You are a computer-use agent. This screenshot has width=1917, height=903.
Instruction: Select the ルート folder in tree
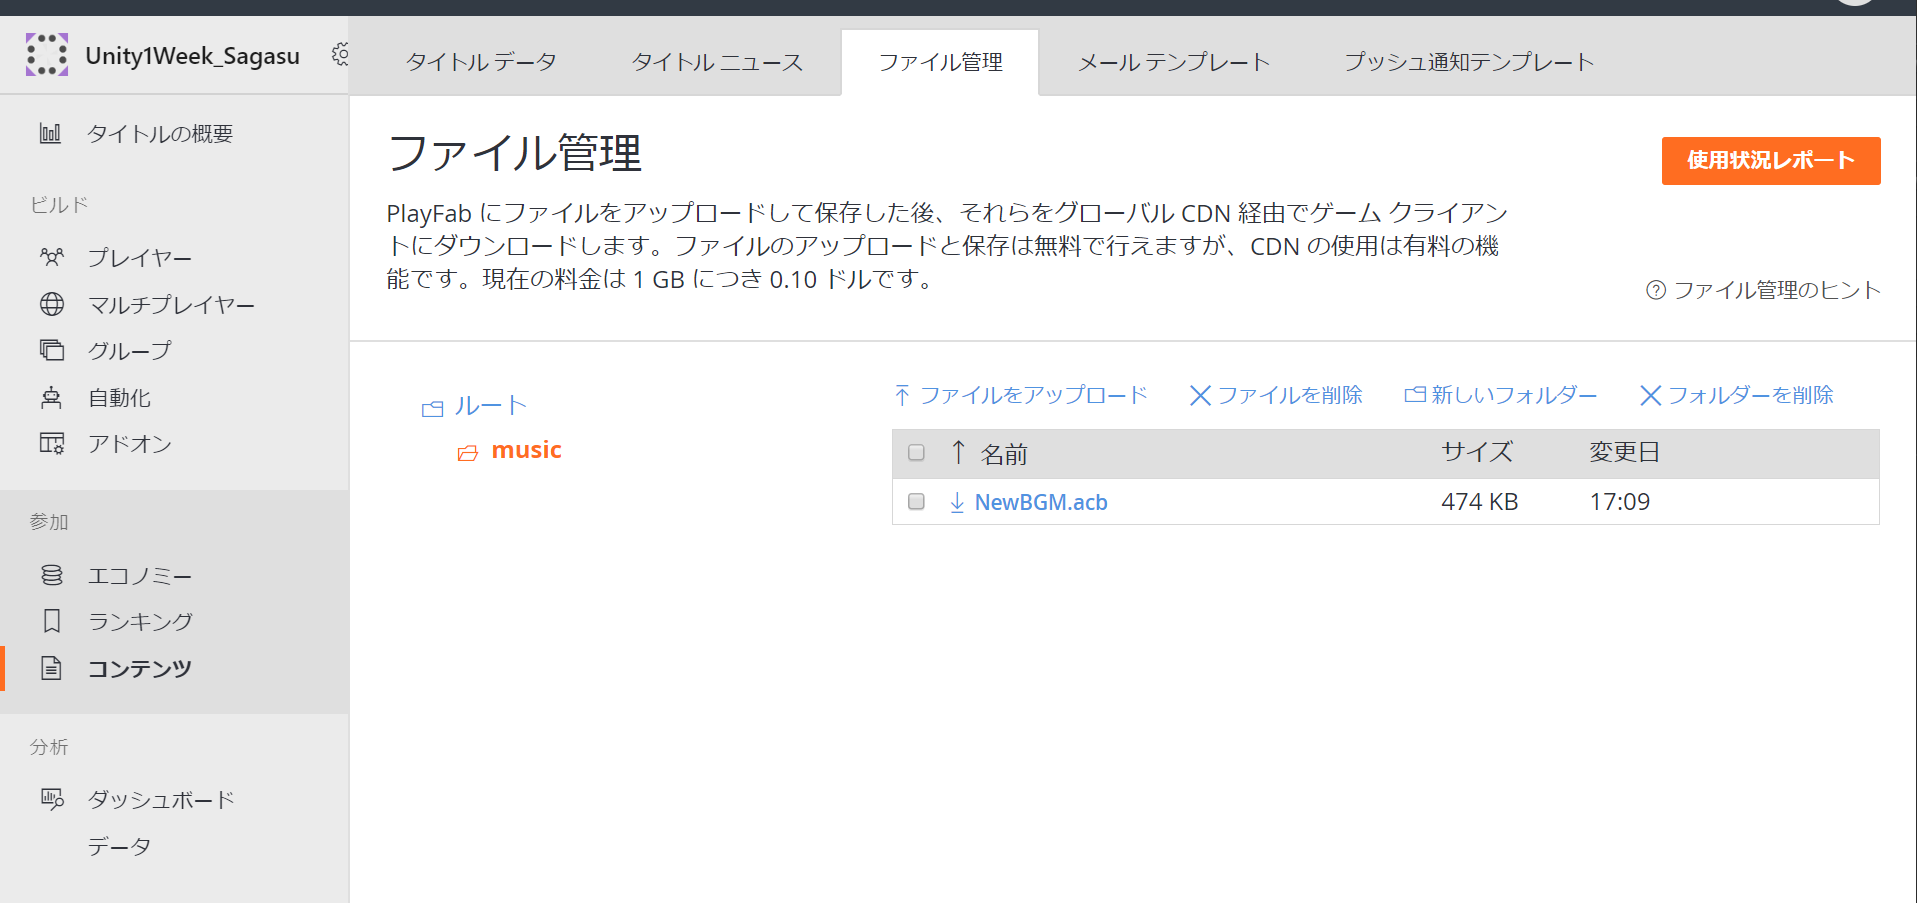[x=490, y=406]
